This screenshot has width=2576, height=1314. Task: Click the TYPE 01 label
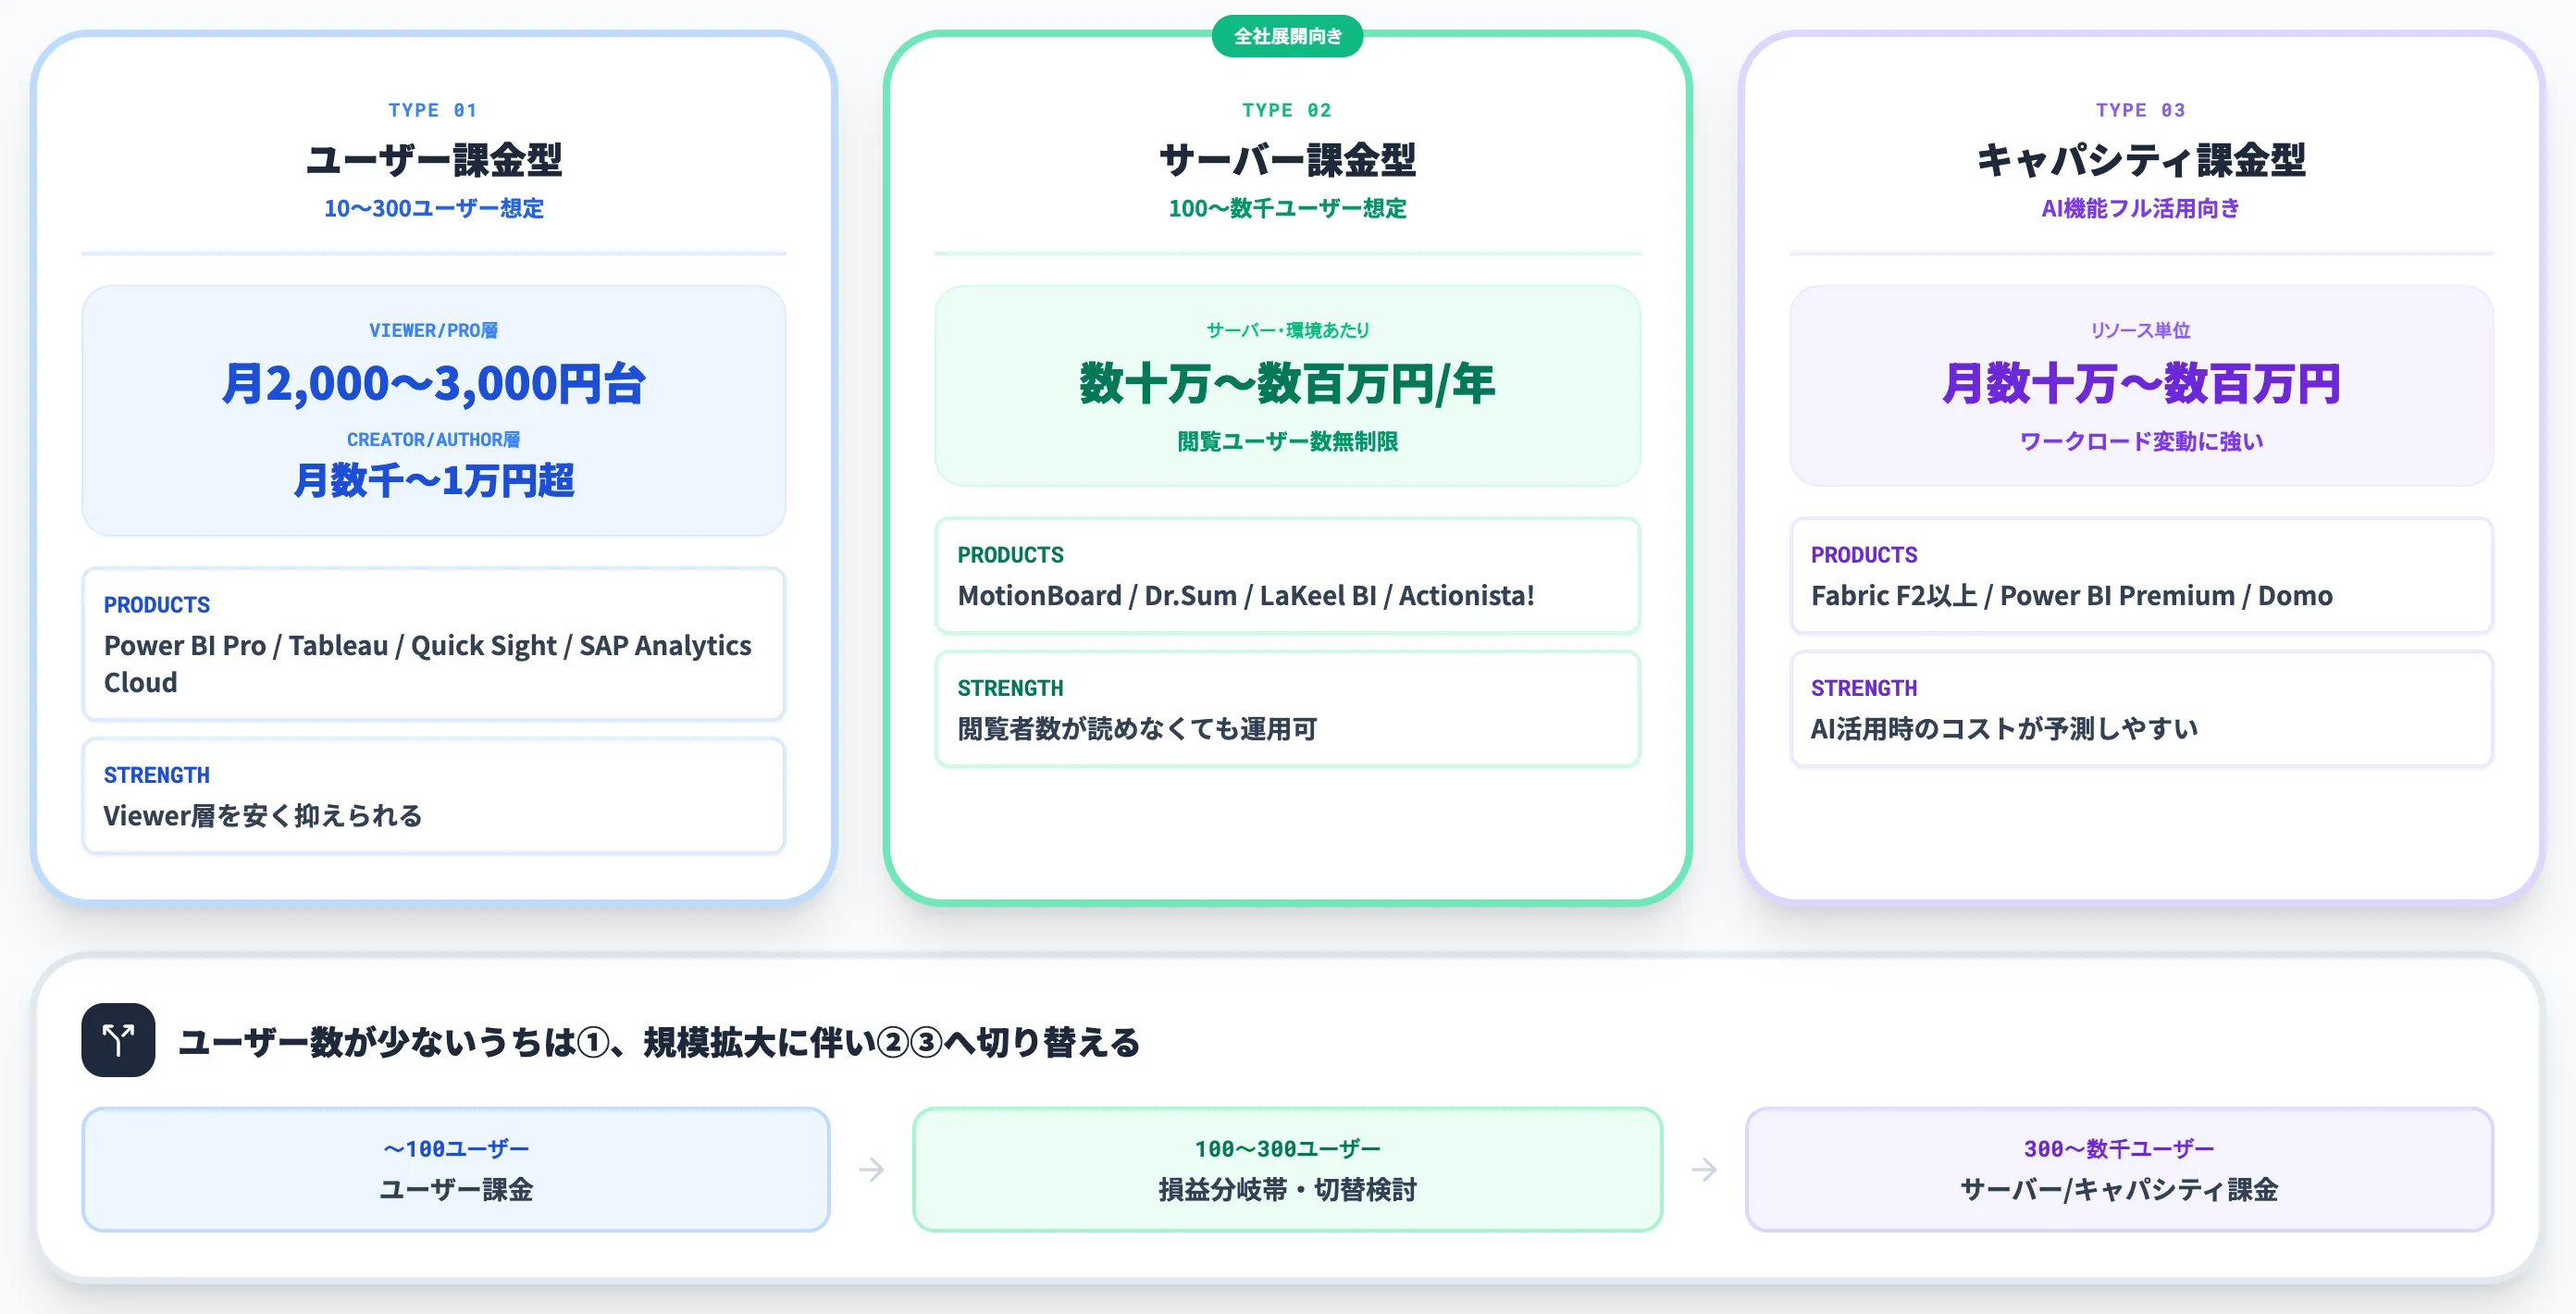433,110
